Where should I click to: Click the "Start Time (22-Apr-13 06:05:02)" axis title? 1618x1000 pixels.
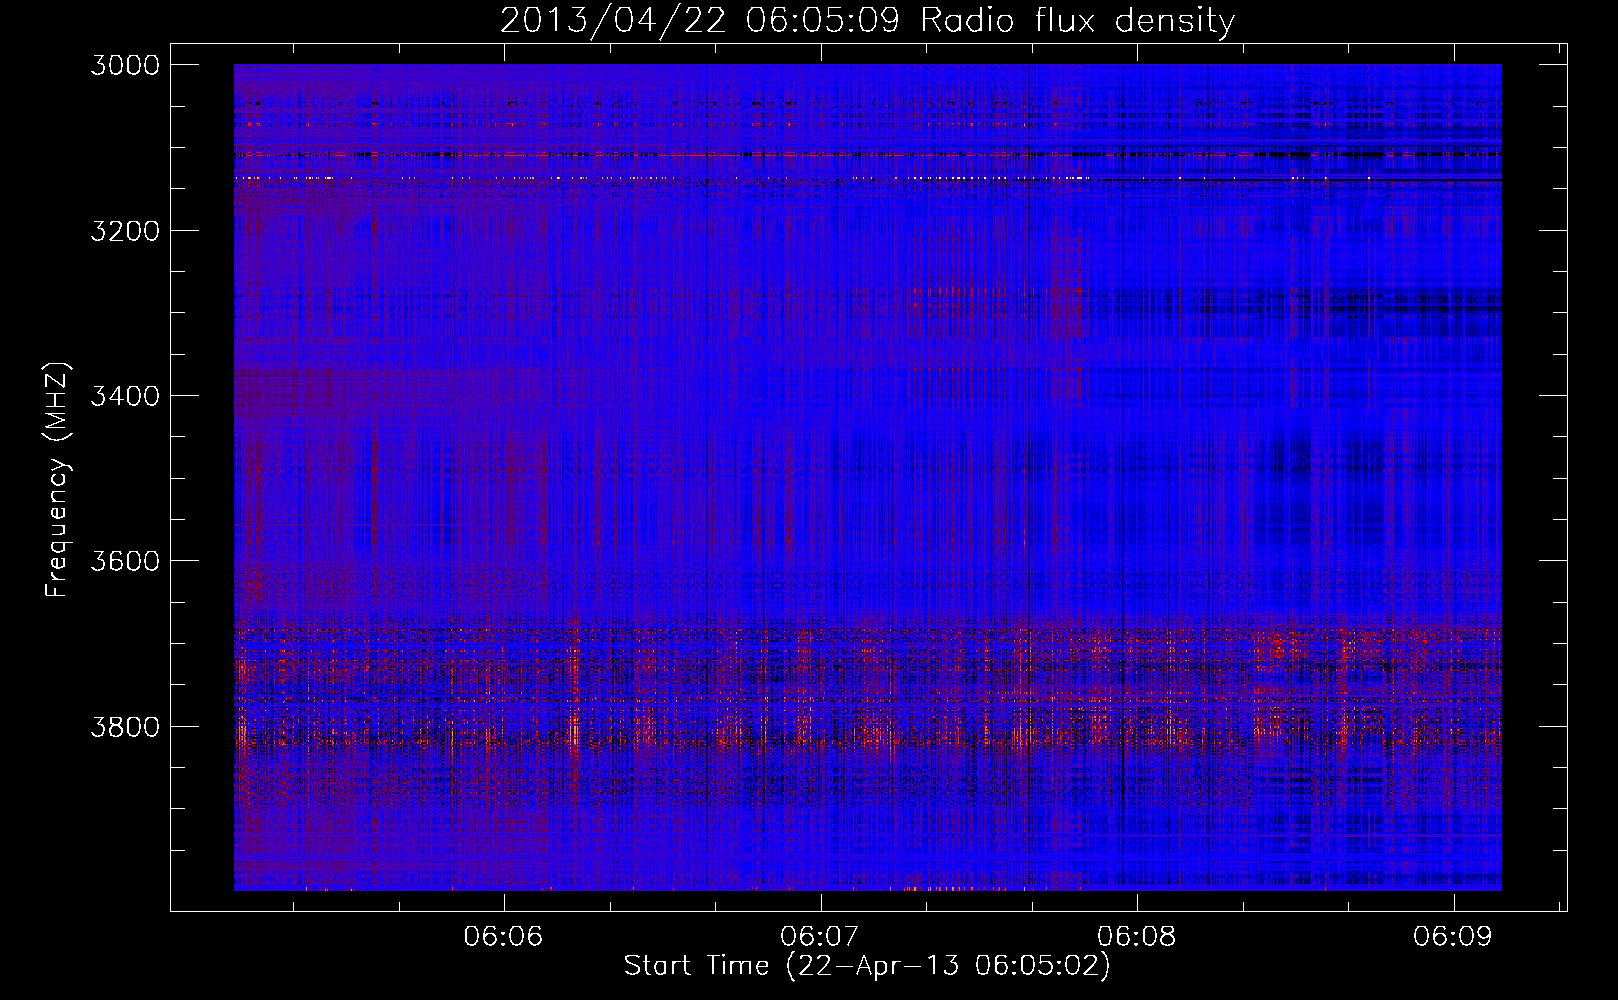tap(867, 966)
